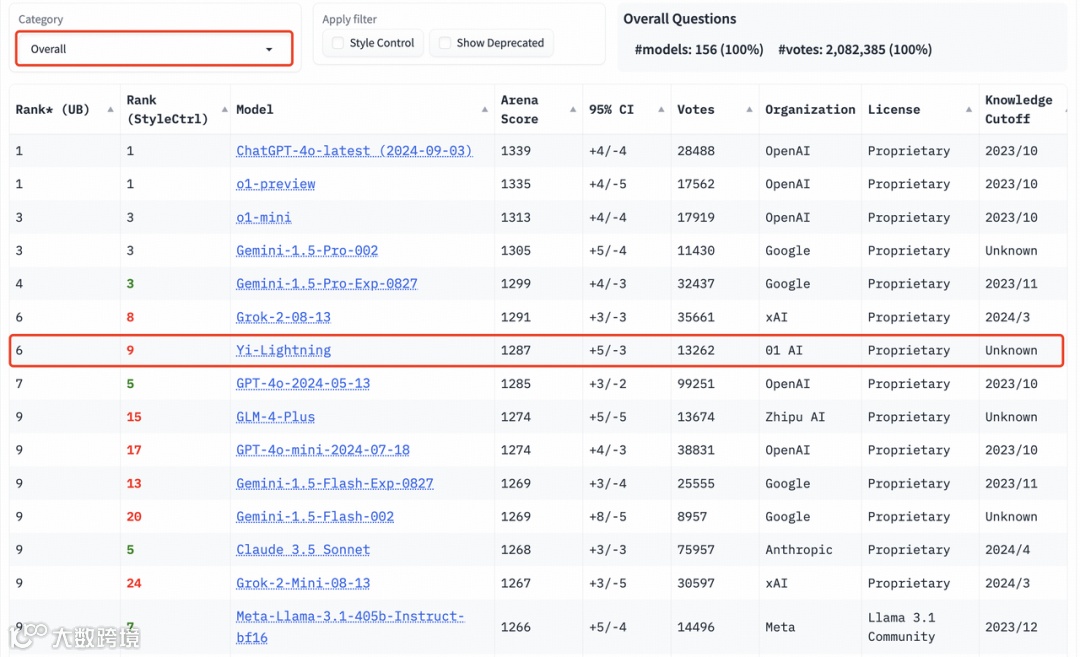Open the Category dropdown showing Overall
Image resolution: width=1080 pixels, height=657 pixels.
[x=154, y=49]
